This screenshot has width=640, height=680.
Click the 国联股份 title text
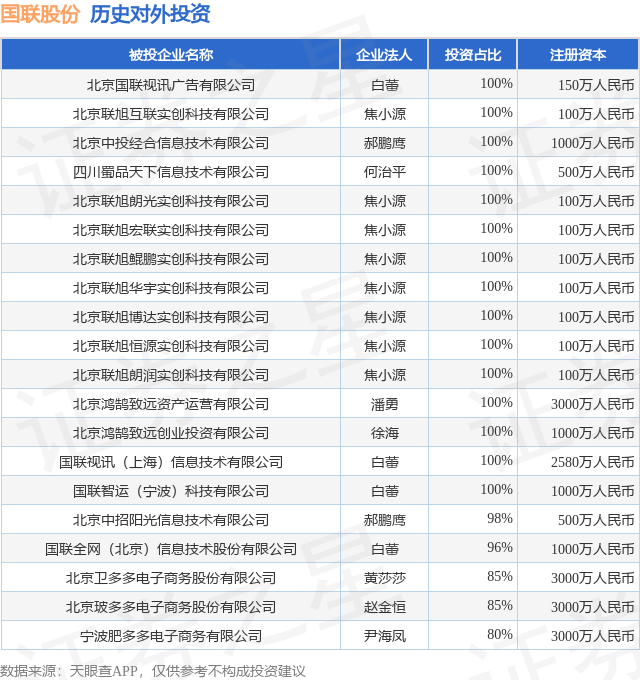[x=40, y=14]
